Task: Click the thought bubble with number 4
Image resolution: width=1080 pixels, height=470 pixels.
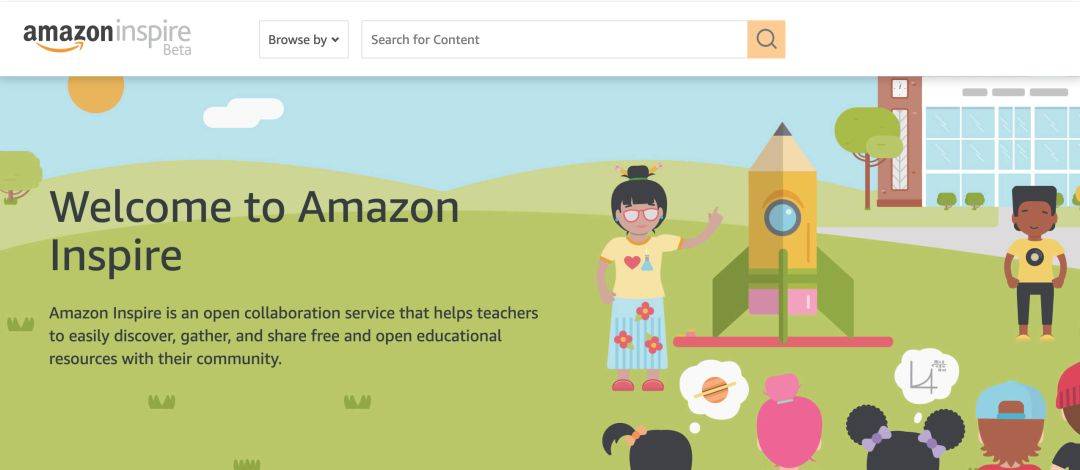Action: (x=926, y=376)
